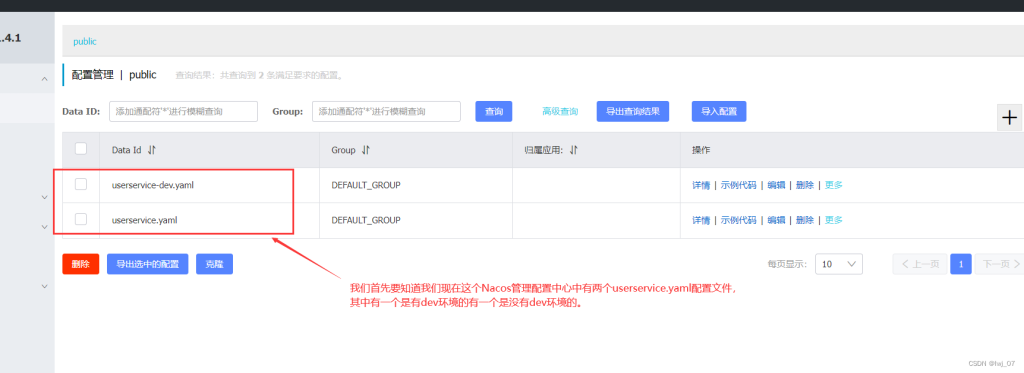Image resolution: width=1024 pixels, height=373 pixels.
Task: Open 编辑 for userservice.yaml
Action: (x=776, y=220)
